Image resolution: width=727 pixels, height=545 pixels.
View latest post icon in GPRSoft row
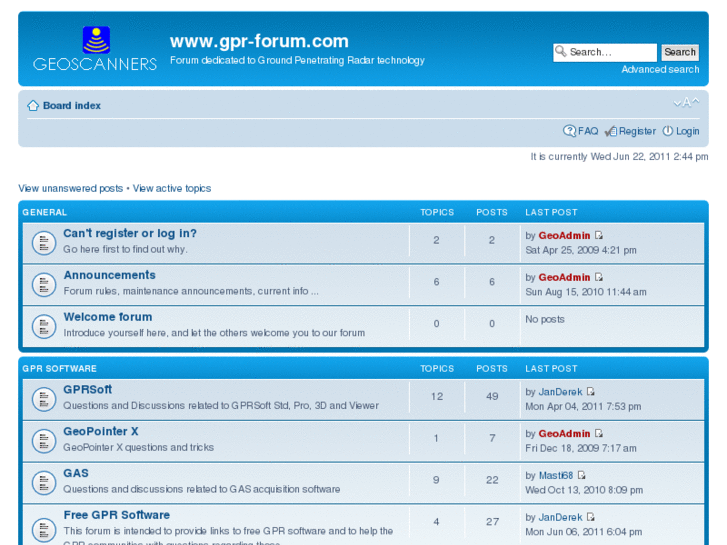click(x=591, y=391)
